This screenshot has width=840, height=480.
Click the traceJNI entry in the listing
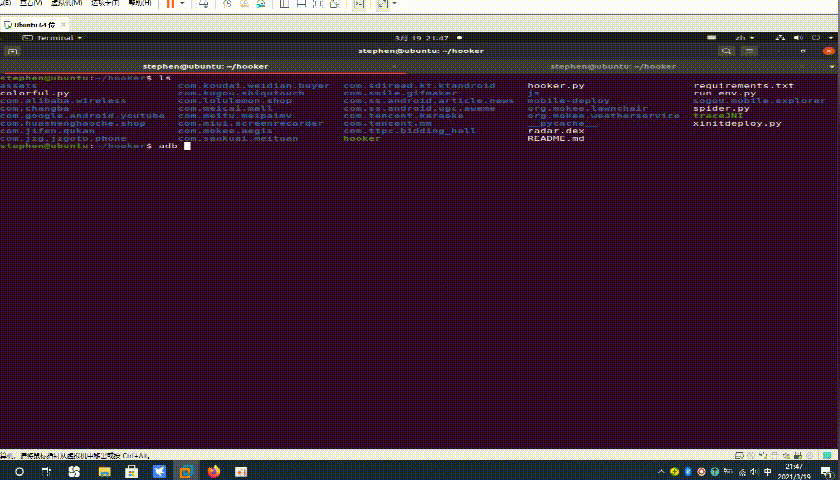[718, 116]
